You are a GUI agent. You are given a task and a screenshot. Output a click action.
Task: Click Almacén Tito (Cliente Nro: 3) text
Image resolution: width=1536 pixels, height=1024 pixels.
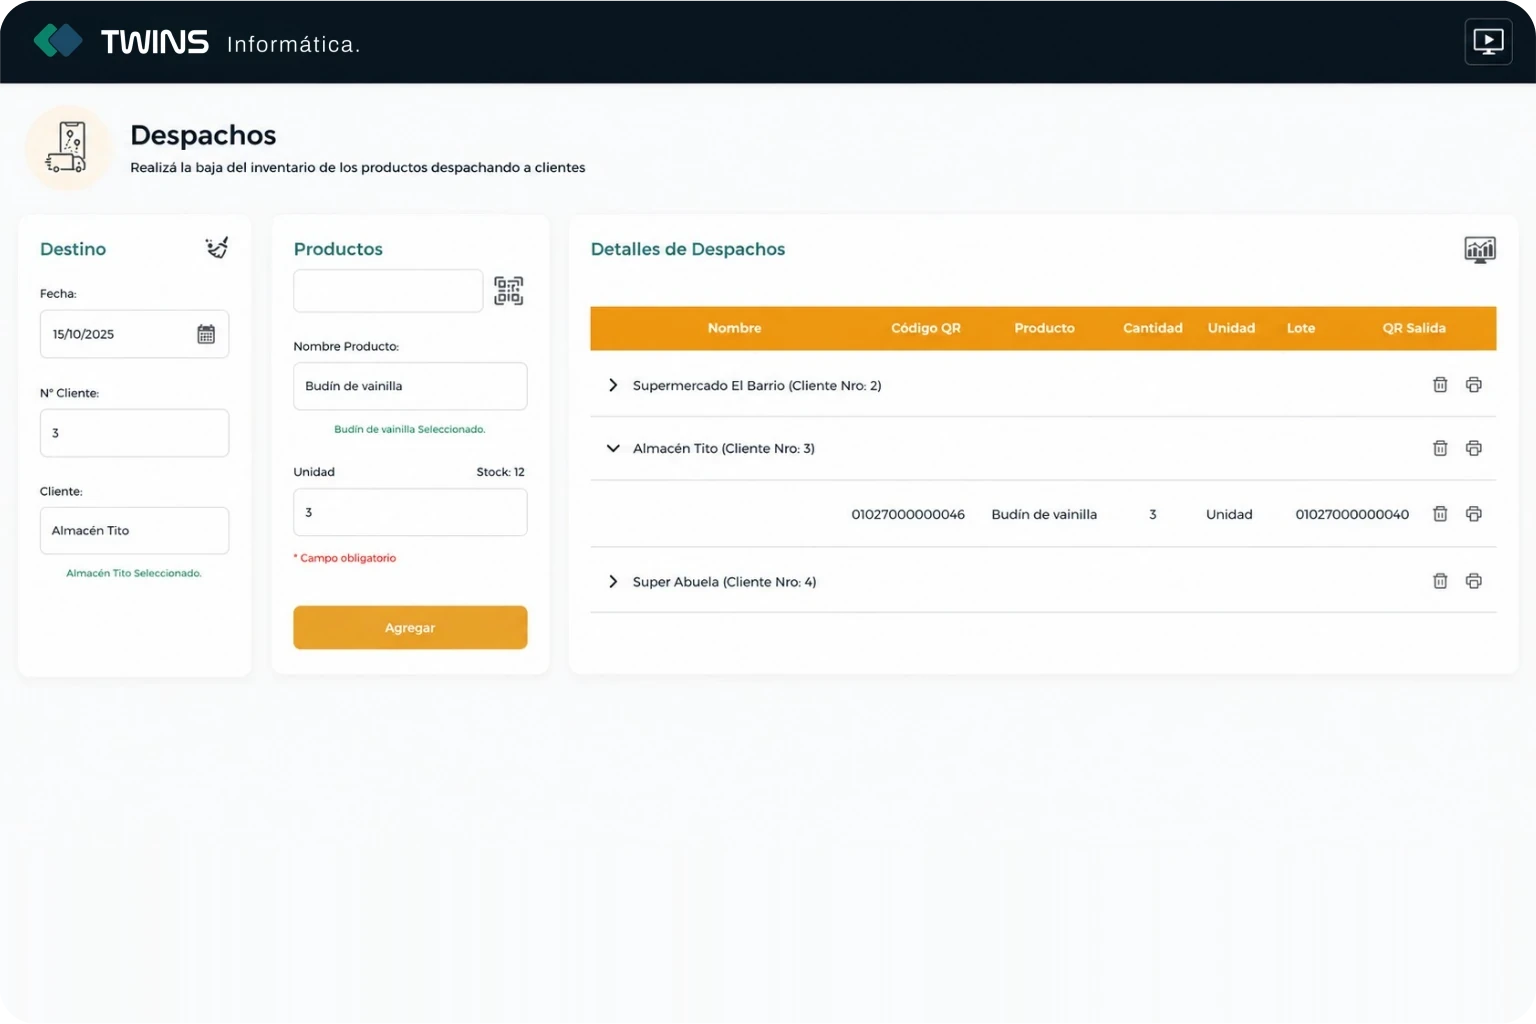point(724,448)
